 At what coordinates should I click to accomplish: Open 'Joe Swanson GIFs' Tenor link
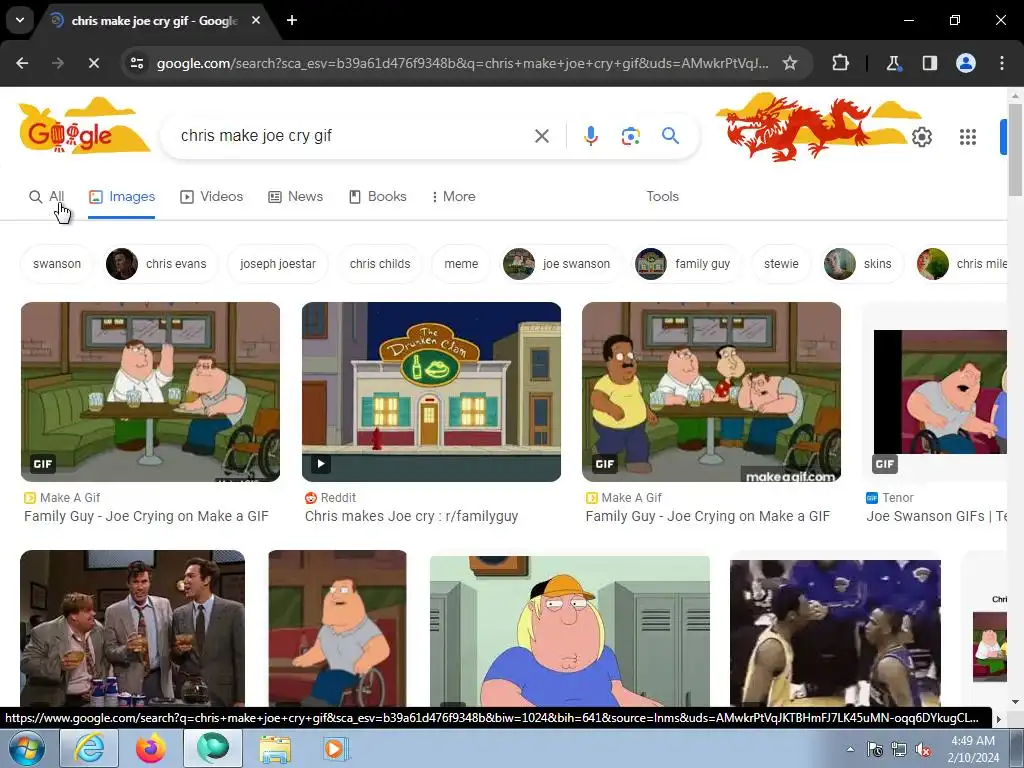(936, 516)
